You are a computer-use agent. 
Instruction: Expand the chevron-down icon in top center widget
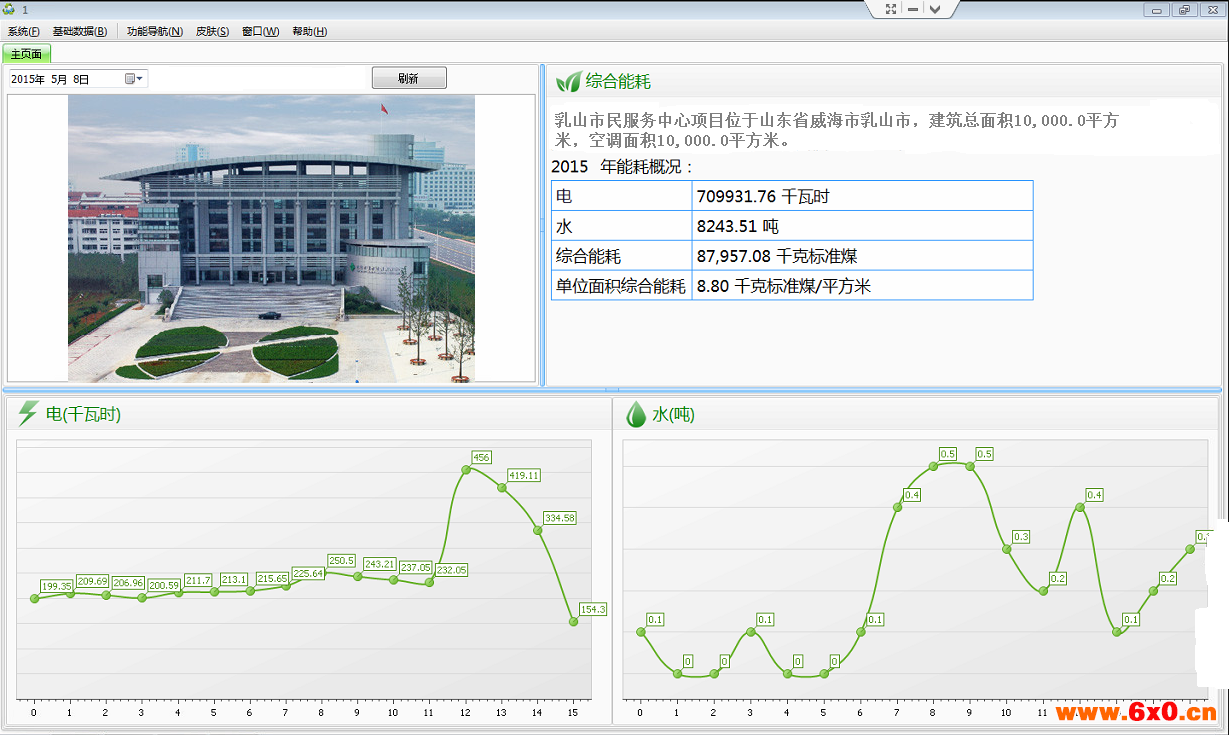click(934, 9)
